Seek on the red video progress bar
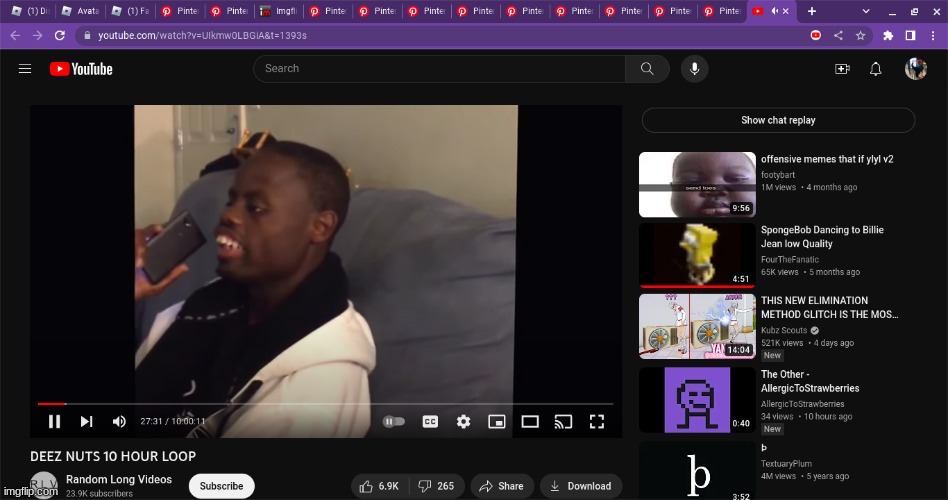Image resolution: width=948 pixels, height=500 pixels. 325,403
